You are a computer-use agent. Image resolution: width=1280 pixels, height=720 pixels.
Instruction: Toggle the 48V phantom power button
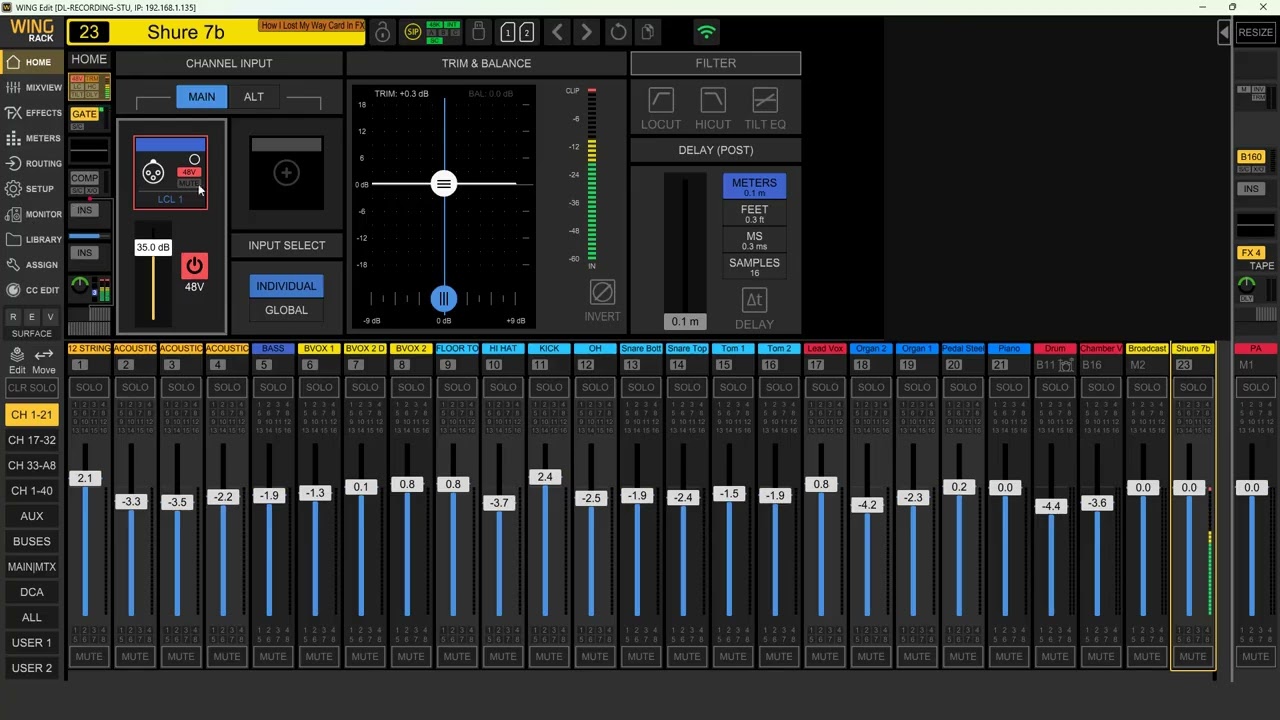194,266
